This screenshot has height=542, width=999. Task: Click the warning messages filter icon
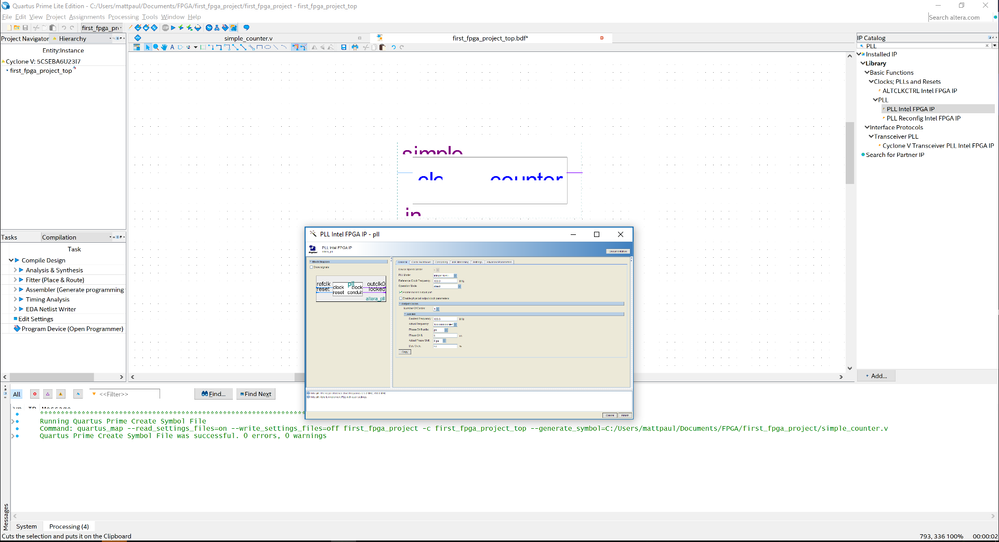coord(61,394)
